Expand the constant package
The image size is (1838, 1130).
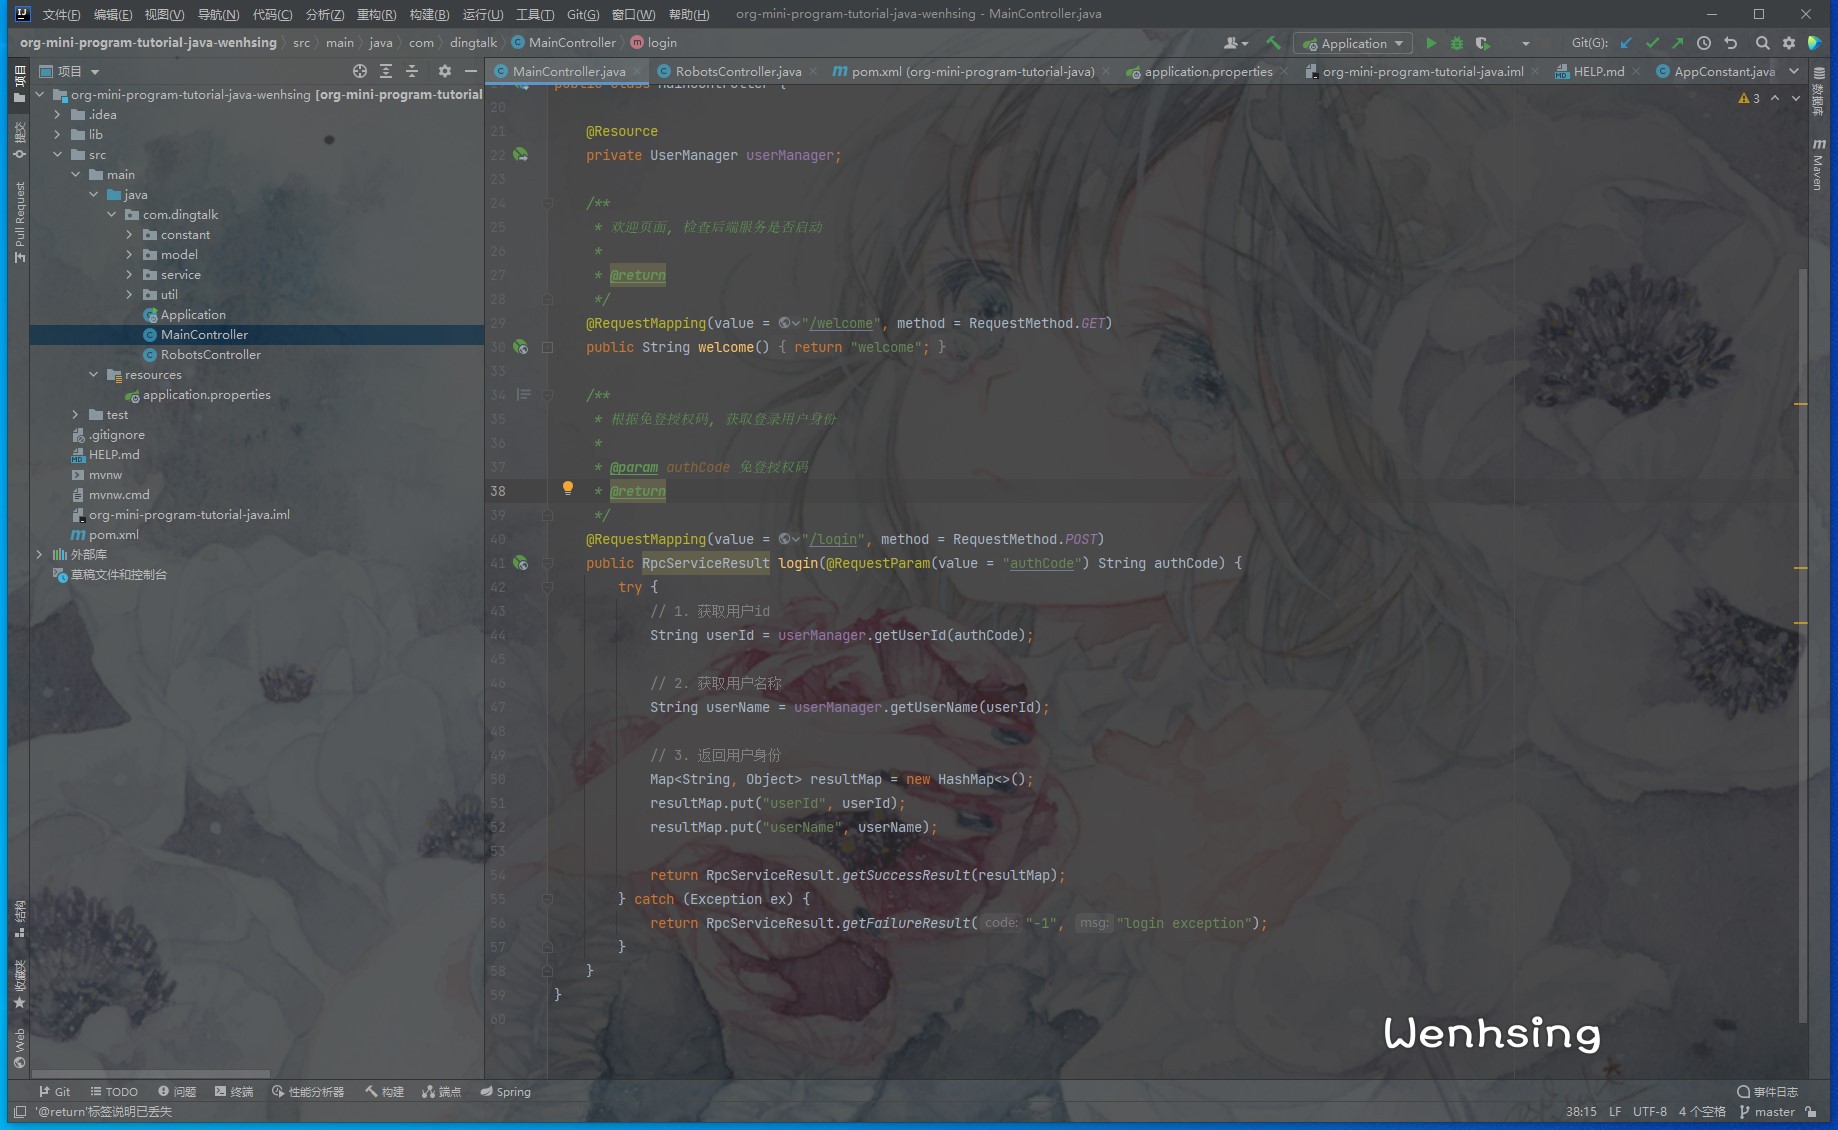(x=129, y=235)
